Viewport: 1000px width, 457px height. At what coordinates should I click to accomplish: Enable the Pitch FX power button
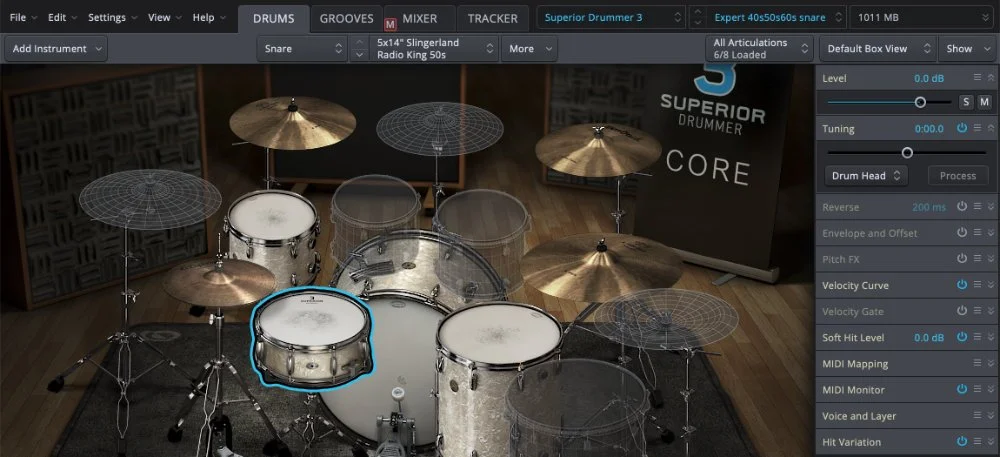tap(962, 259)
